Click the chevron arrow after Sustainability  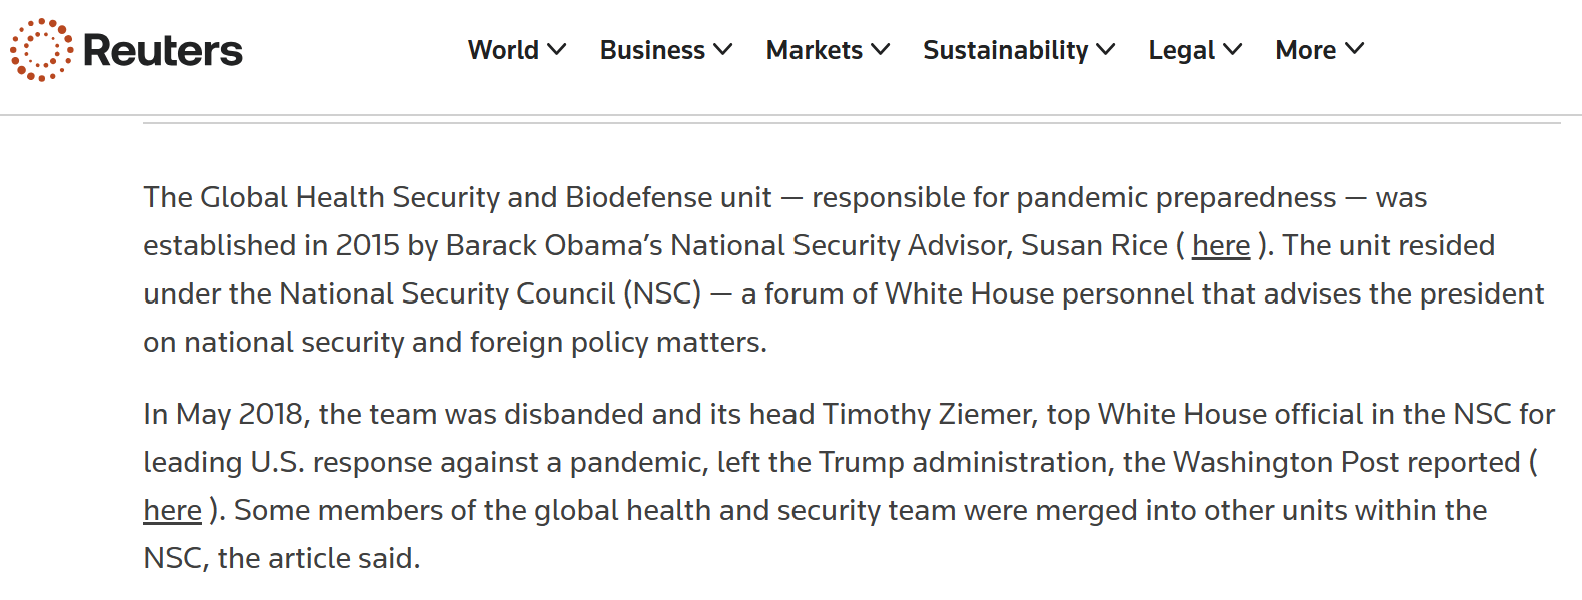click(x=1106, y=49)
